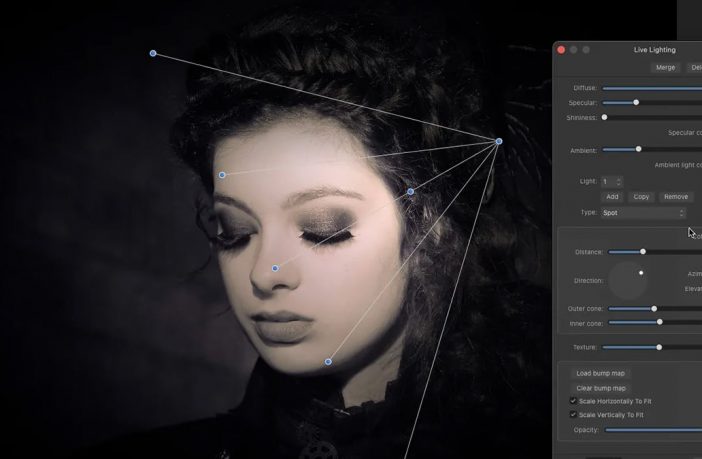Image resolution: width=702 pixels, height=459 pixels.
Task: Click the Texture slider handle
Action: (659, 347)
